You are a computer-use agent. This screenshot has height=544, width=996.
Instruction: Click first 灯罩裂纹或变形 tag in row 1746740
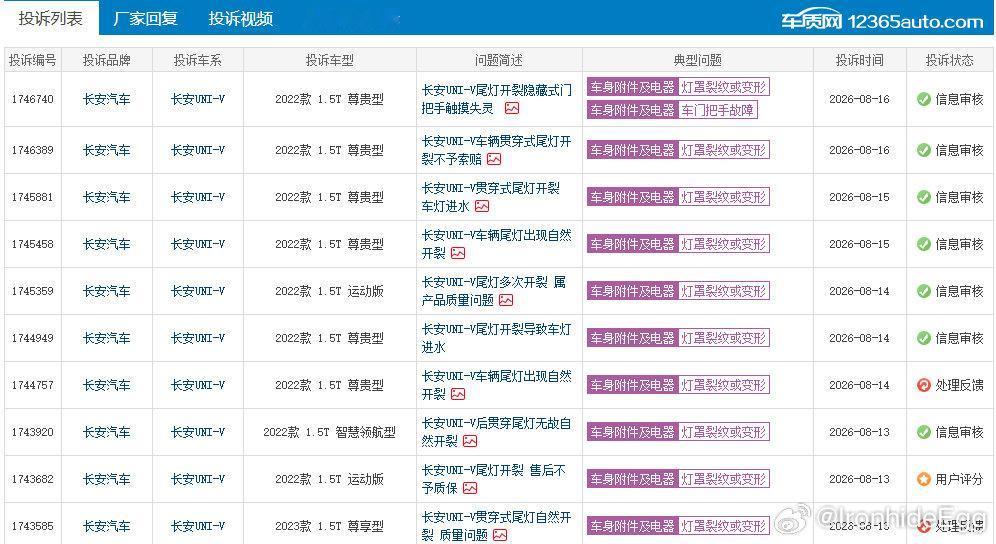pyautogui.click(x=723, y=87)
